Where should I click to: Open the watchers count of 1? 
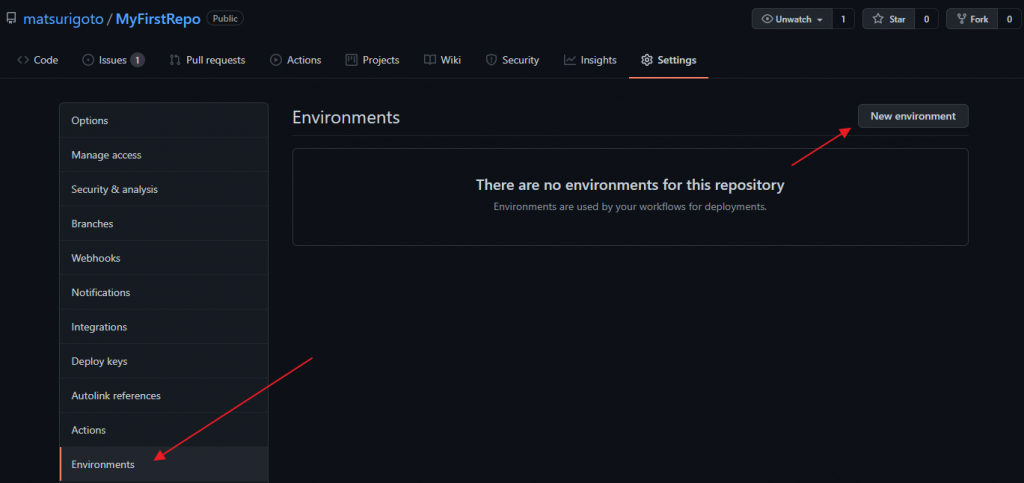pyautogui.click(x=843, y=19)
